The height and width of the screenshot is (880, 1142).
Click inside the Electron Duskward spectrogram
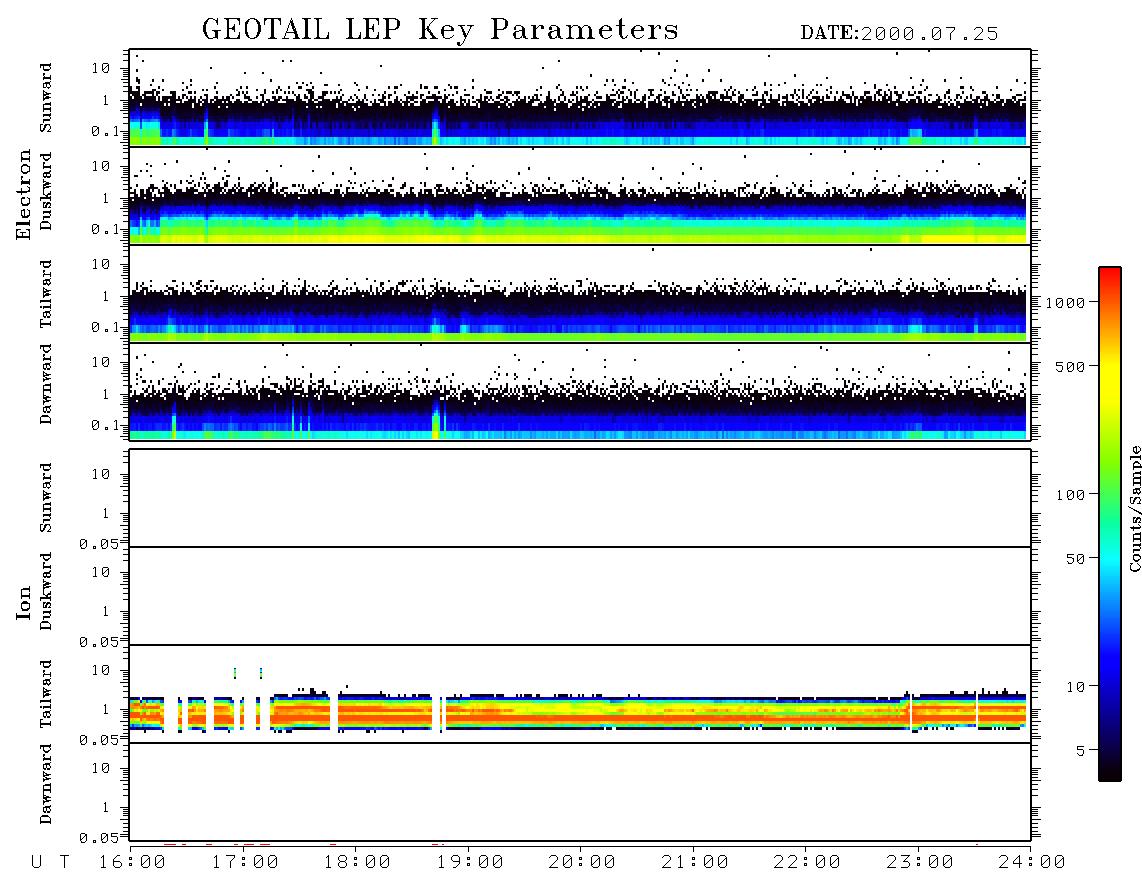pos(580,195)
